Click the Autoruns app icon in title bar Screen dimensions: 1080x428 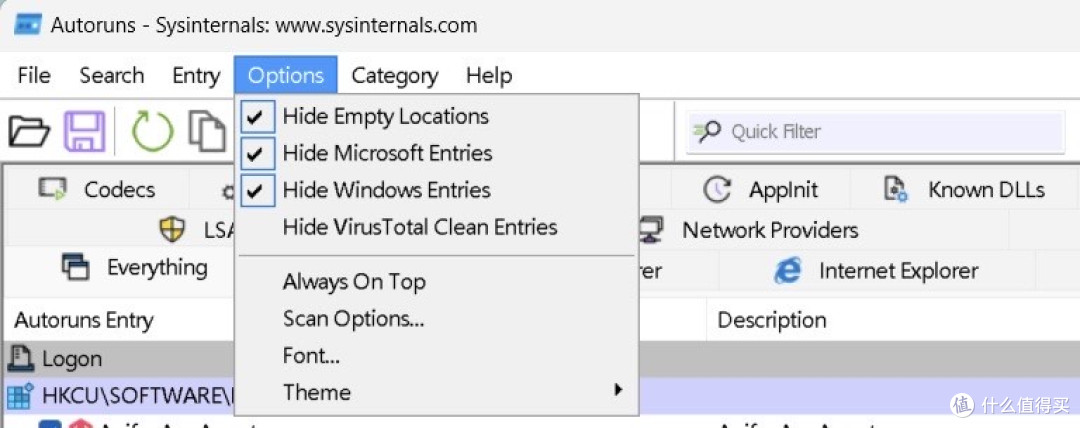[x=28, y=26]
